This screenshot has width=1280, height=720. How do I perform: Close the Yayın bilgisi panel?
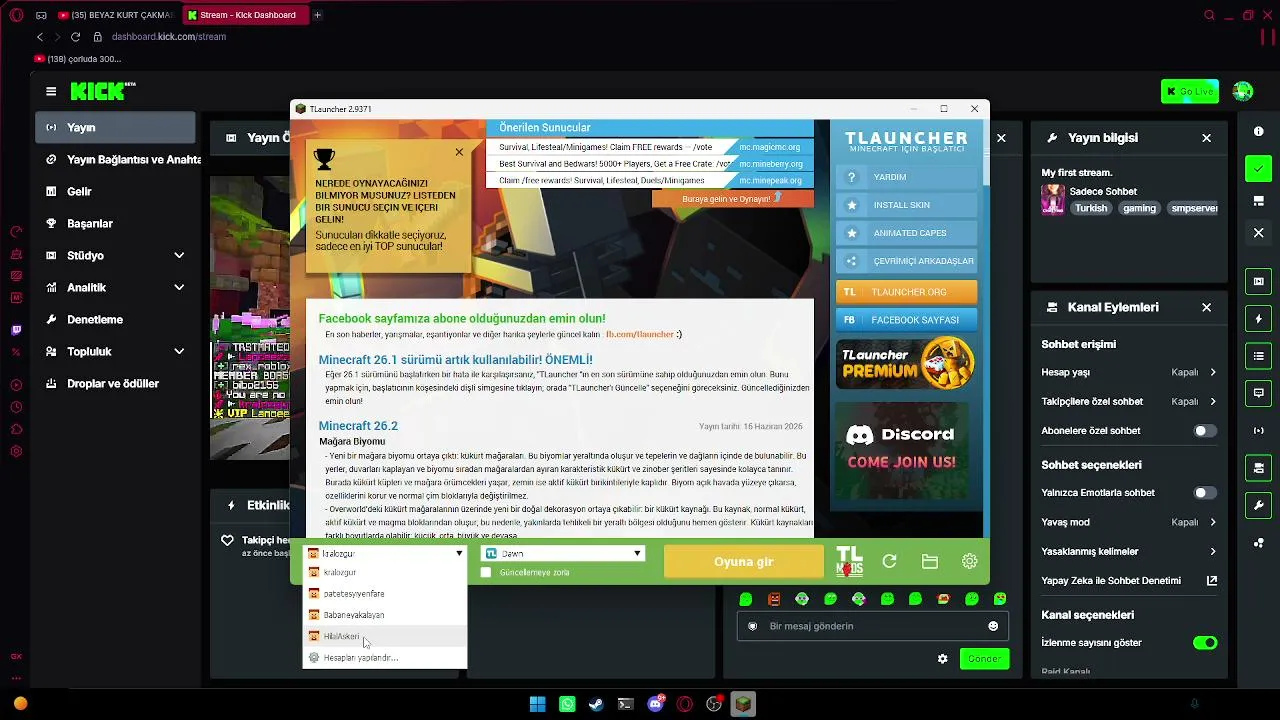click(x=1206, y=138)
